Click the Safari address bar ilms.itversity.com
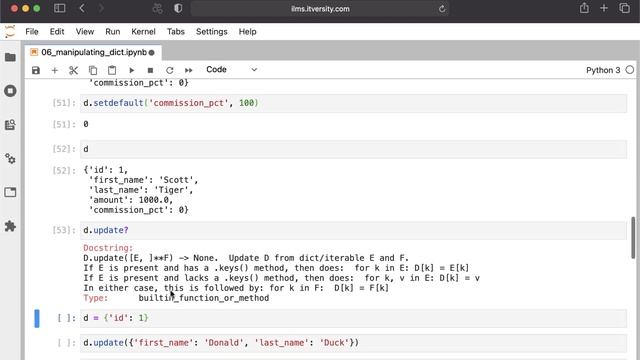This screenshot has height=360, width=640. click(x=320, y=9)
